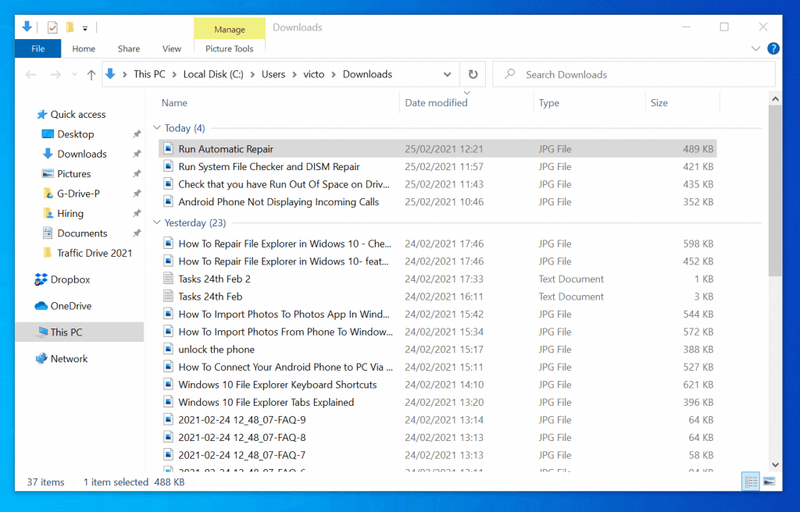Image resolution: width=800 pixels, height=512 pixels.
Task: Click the New folder icon in title bar
Action: click(70, 27)
